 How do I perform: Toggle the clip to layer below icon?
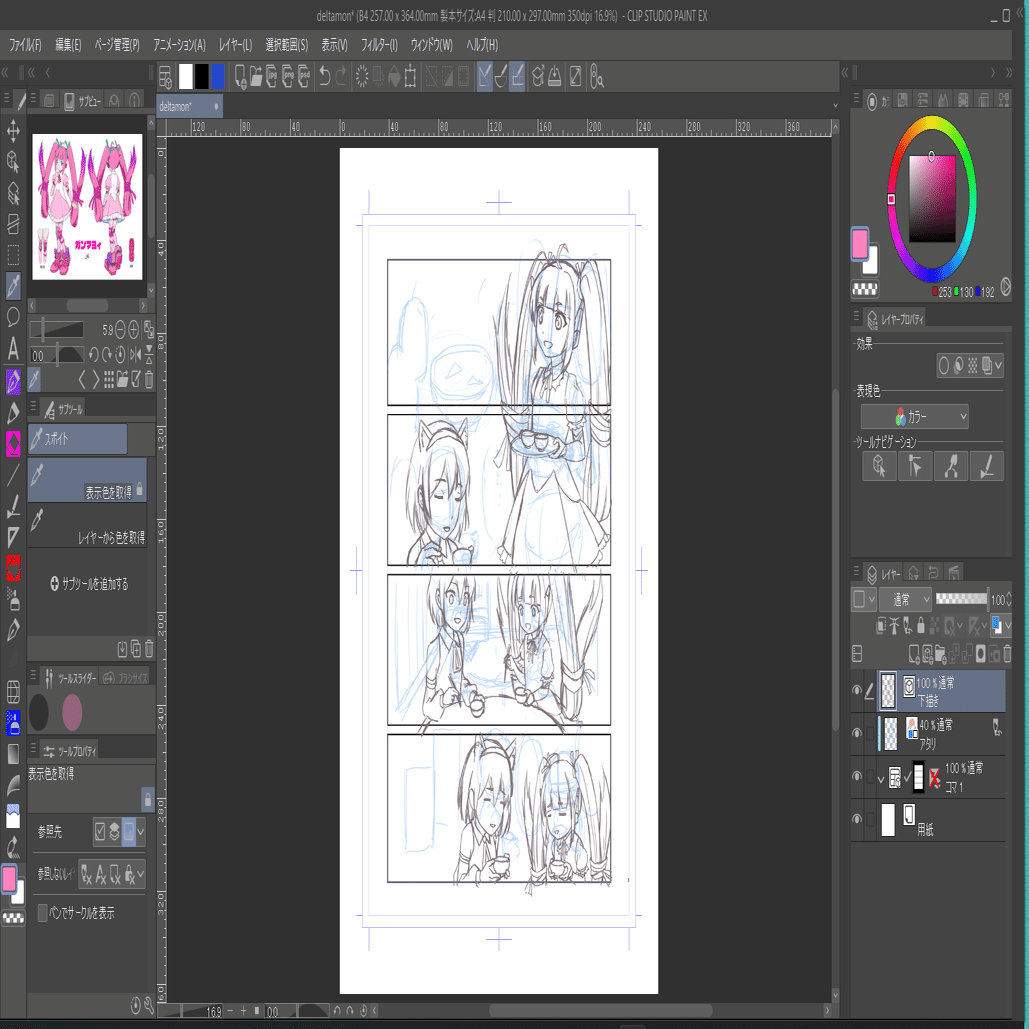click(x=881, y=625)
